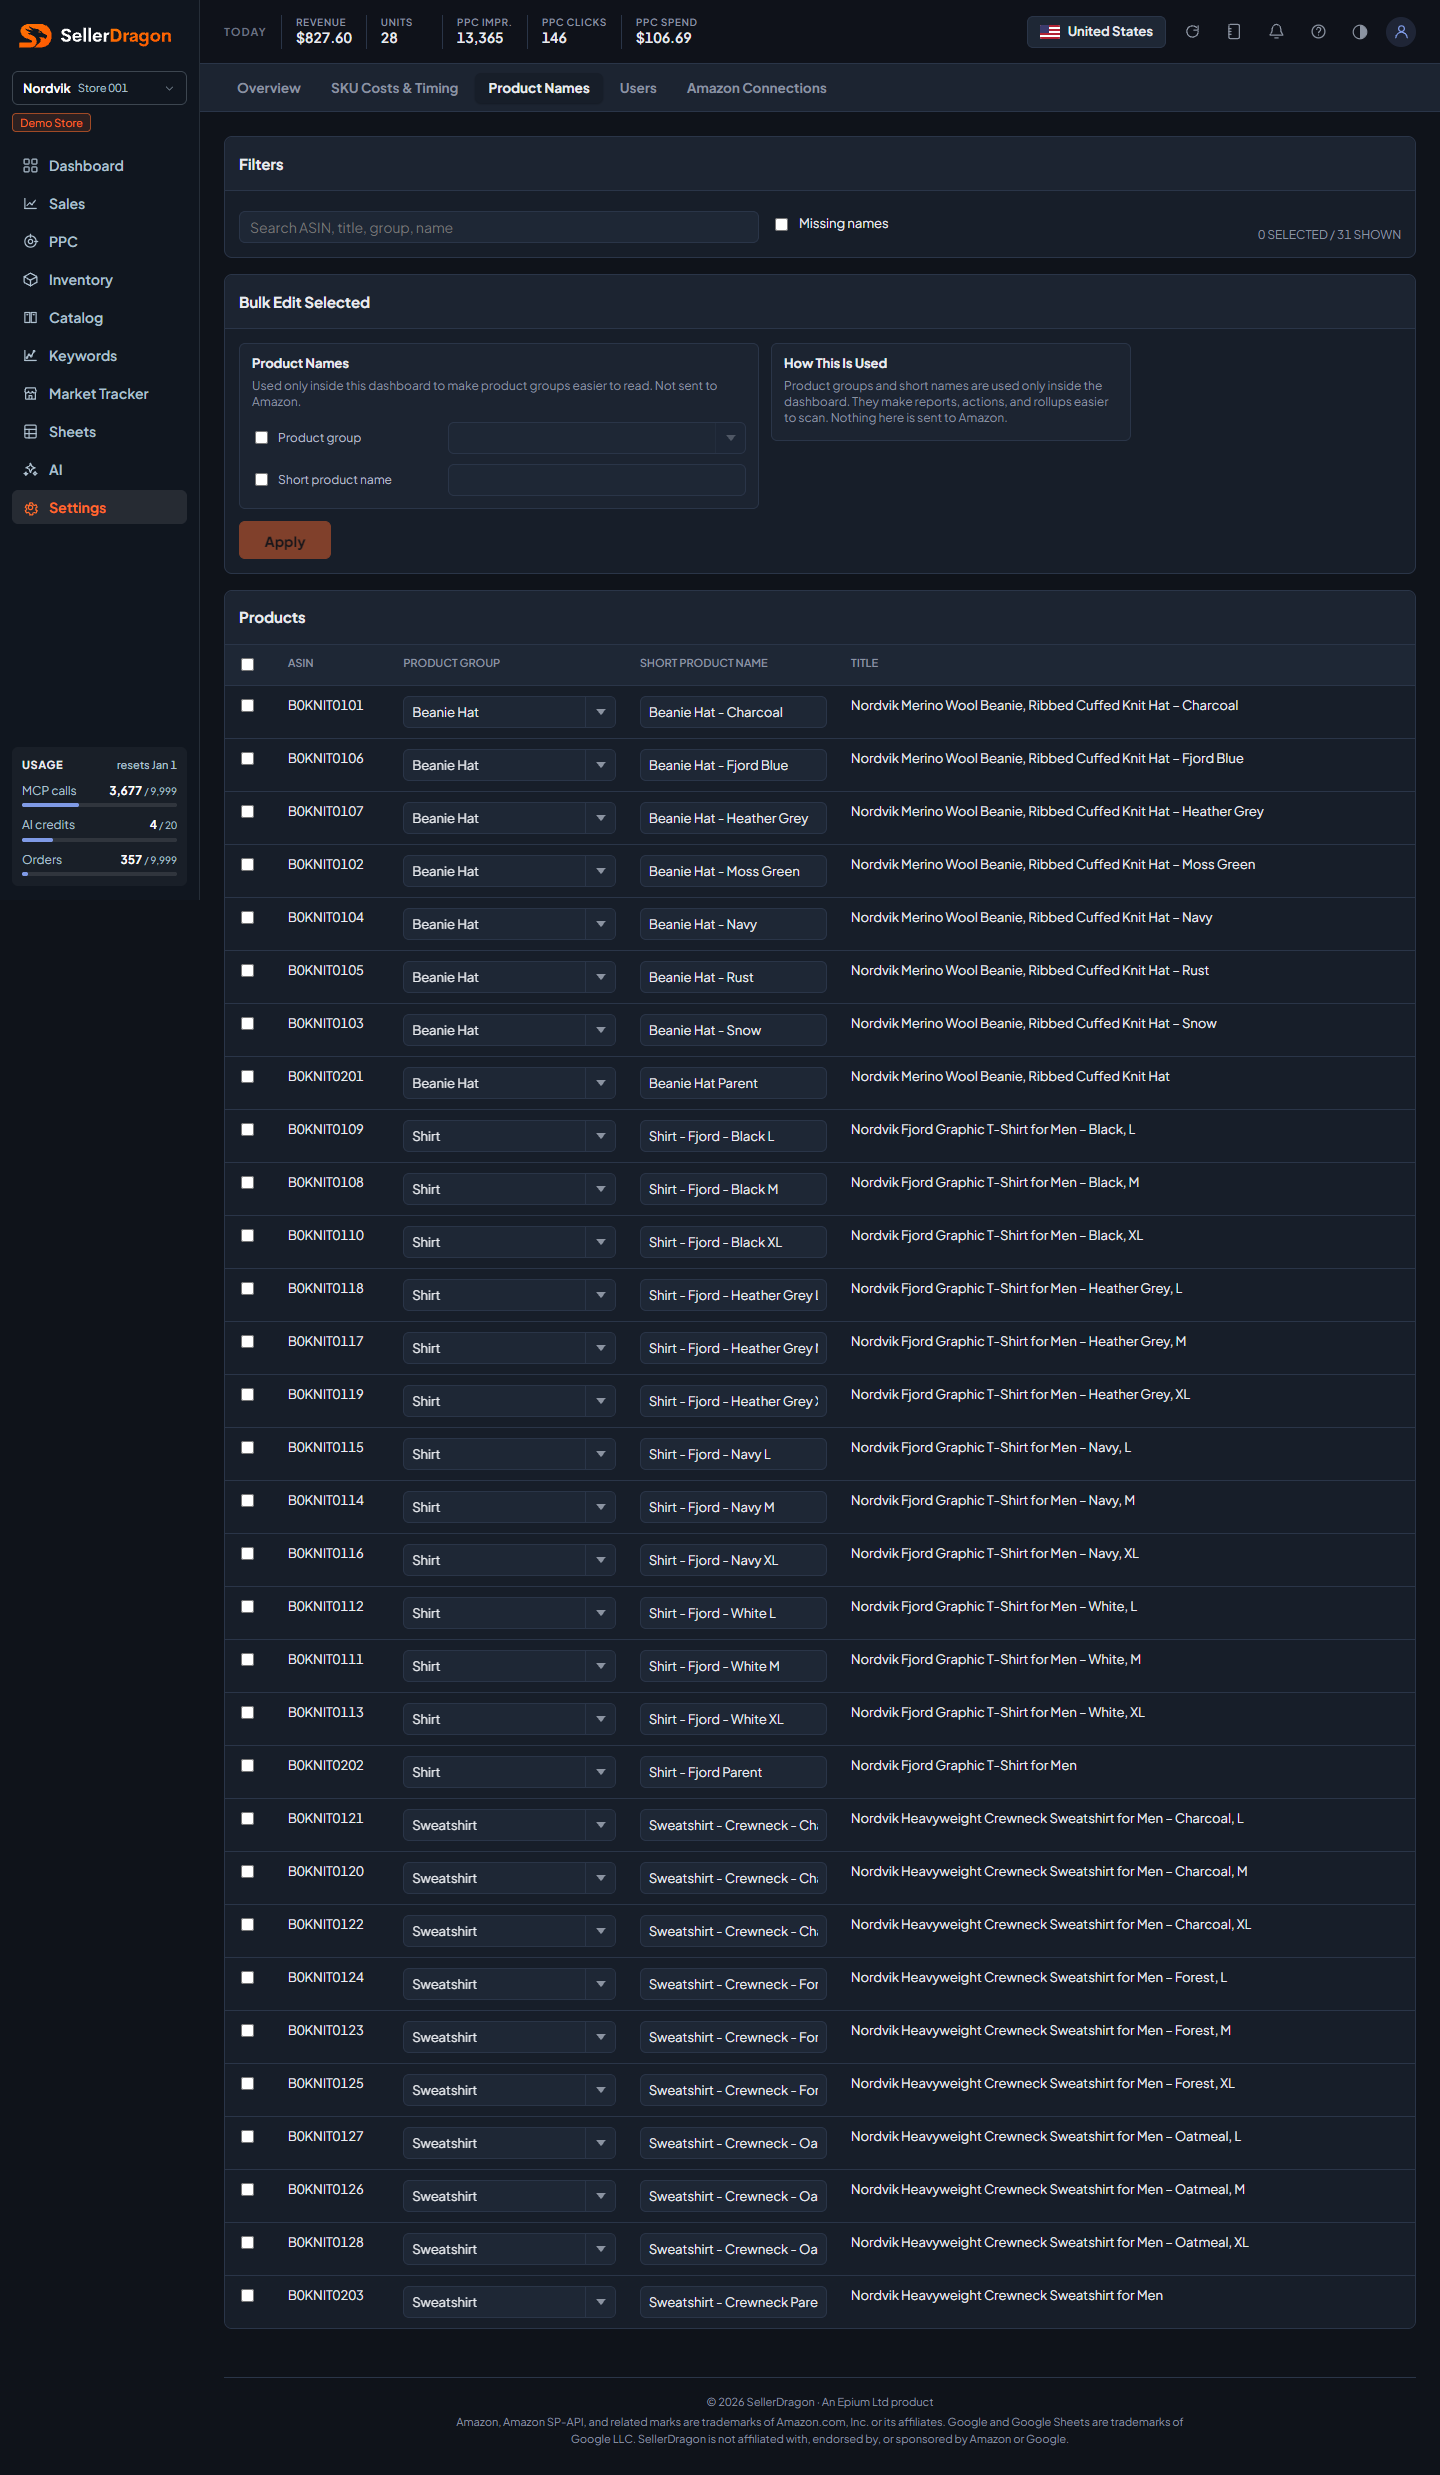Image resolution: width=1440 pixels, height=2475 pixels.
Task: Open the help question mark icon
Action: (x=1318, y=32)
